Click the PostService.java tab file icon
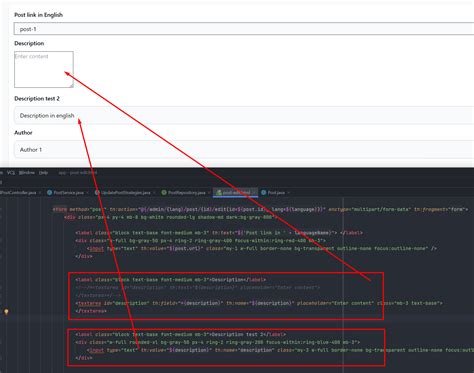 pos(50,193)
